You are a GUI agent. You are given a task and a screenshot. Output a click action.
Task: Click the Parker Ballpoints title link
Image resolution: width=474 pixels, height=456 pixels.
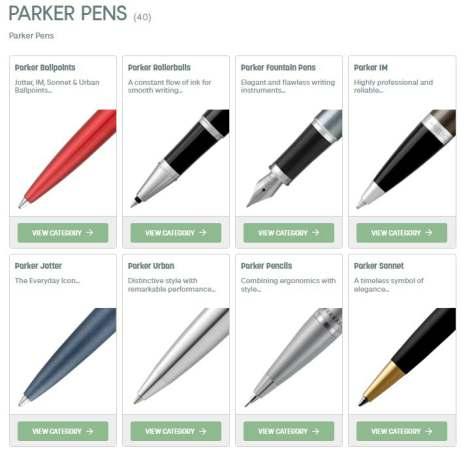pyautogui.click(x=45, y=68)
